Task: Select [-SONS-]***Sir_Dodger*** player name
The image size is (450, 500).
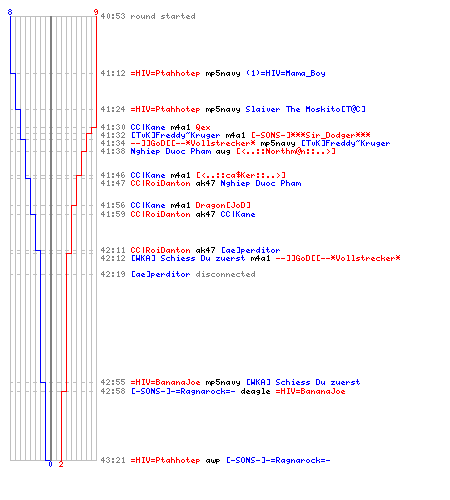Action: click(311, 135)
